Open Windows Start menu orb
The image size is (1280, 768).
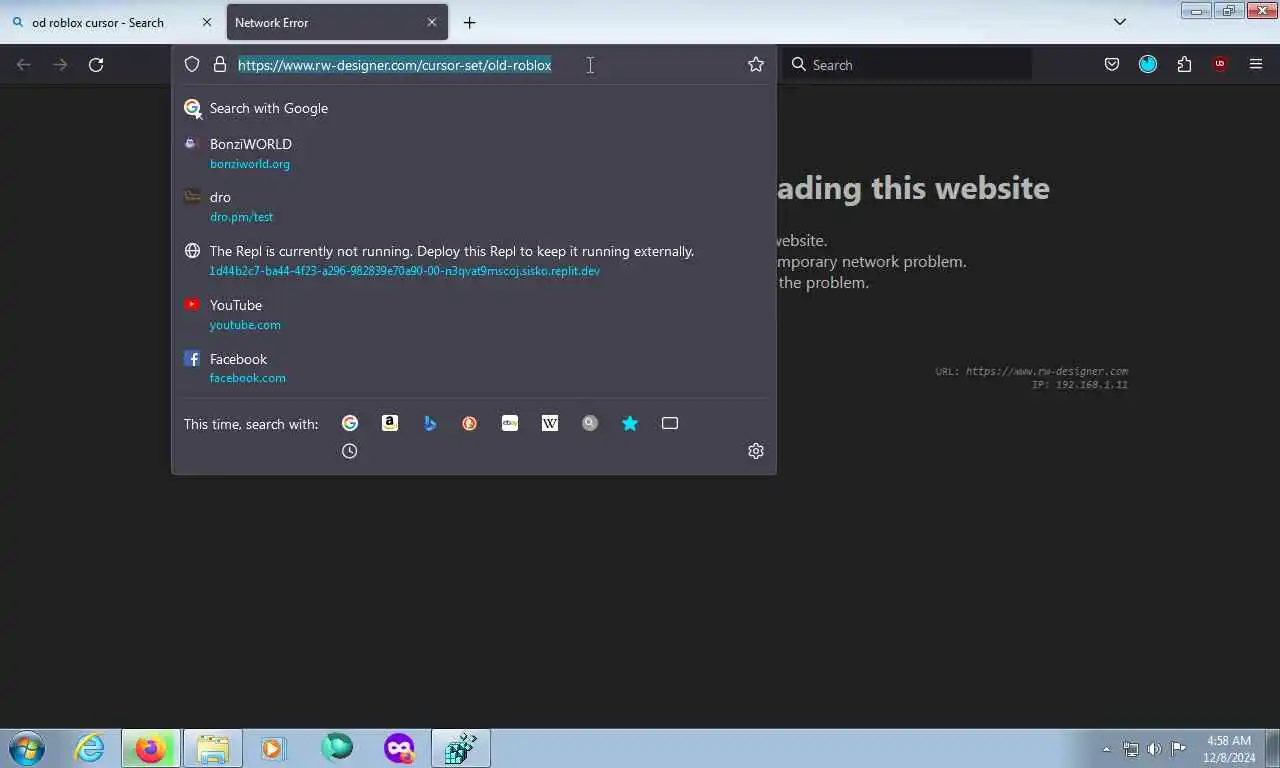(x=27, y=748)
